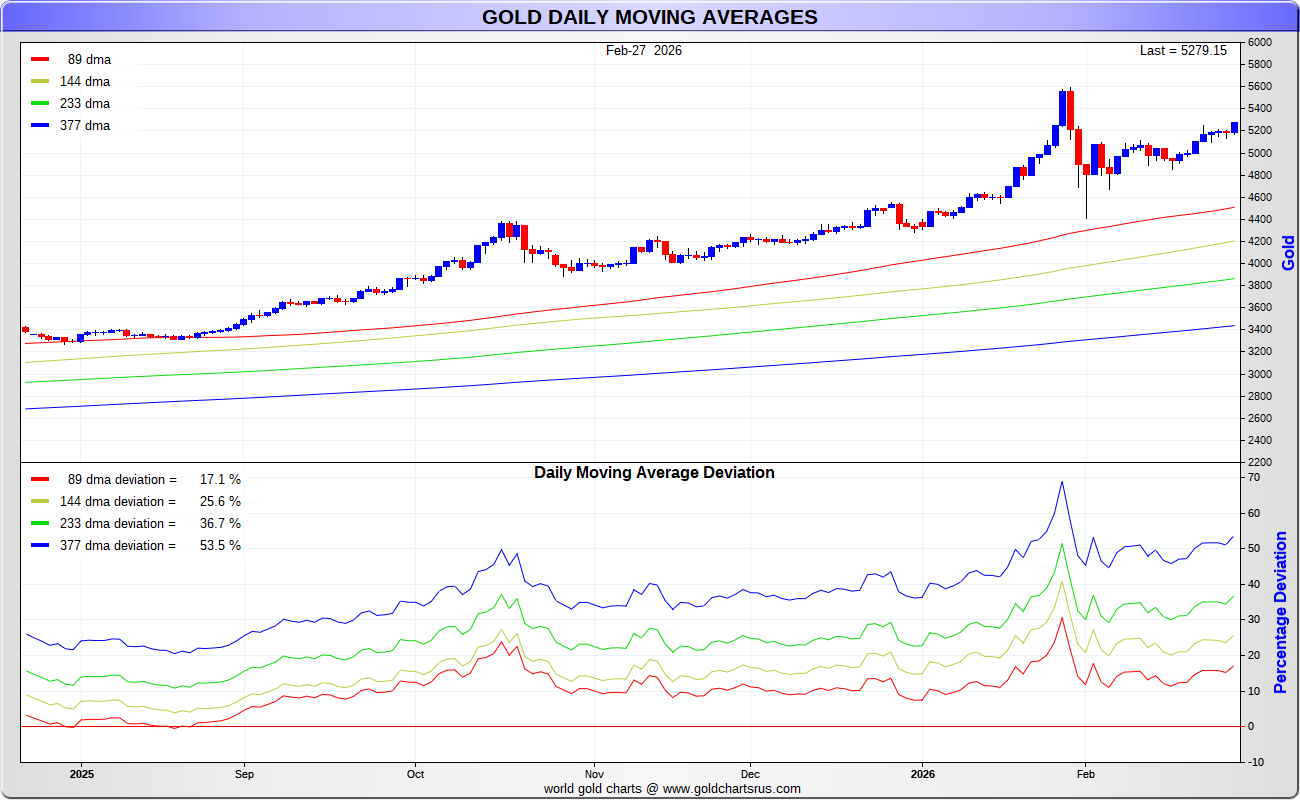Select the 2026 marker on the time axis
This screenshot has height=800, width=1300.
click(922, 773)
